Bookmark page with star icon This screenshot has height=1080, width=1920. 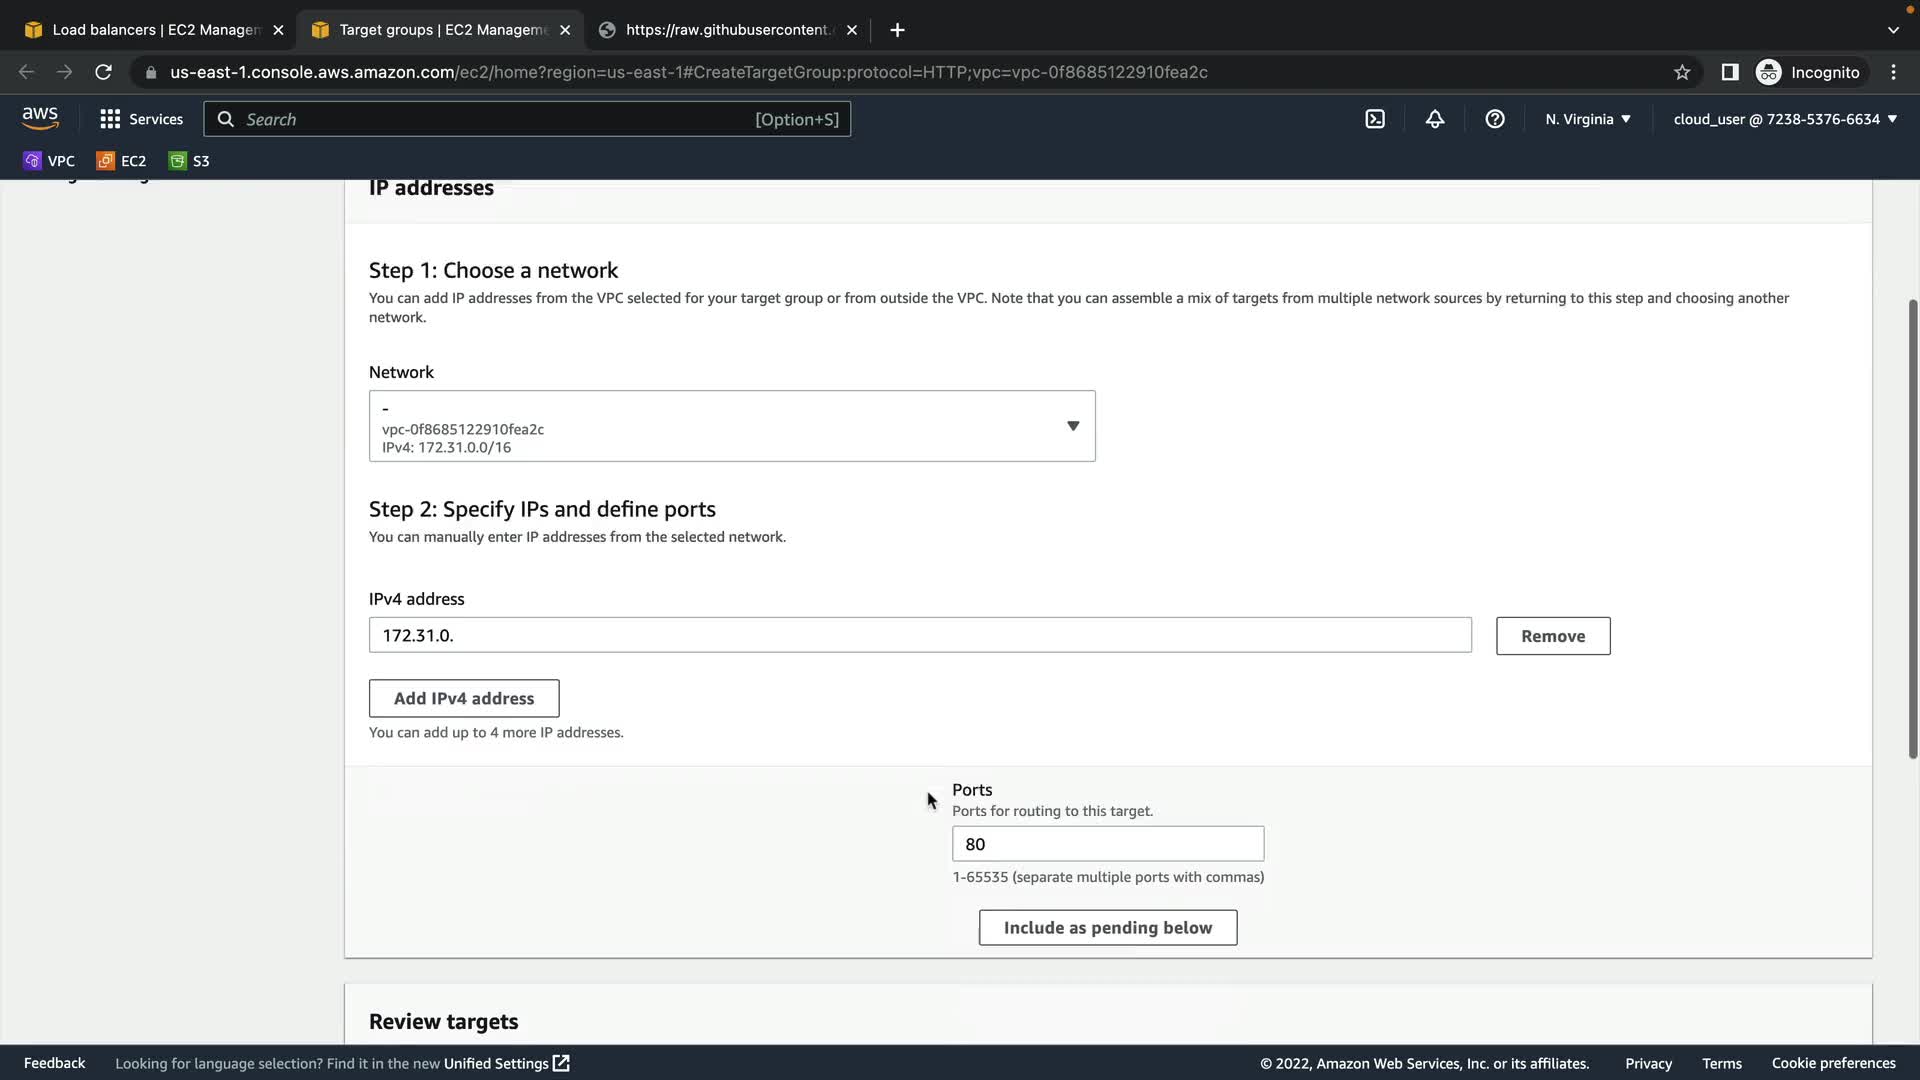[1682, 72]
